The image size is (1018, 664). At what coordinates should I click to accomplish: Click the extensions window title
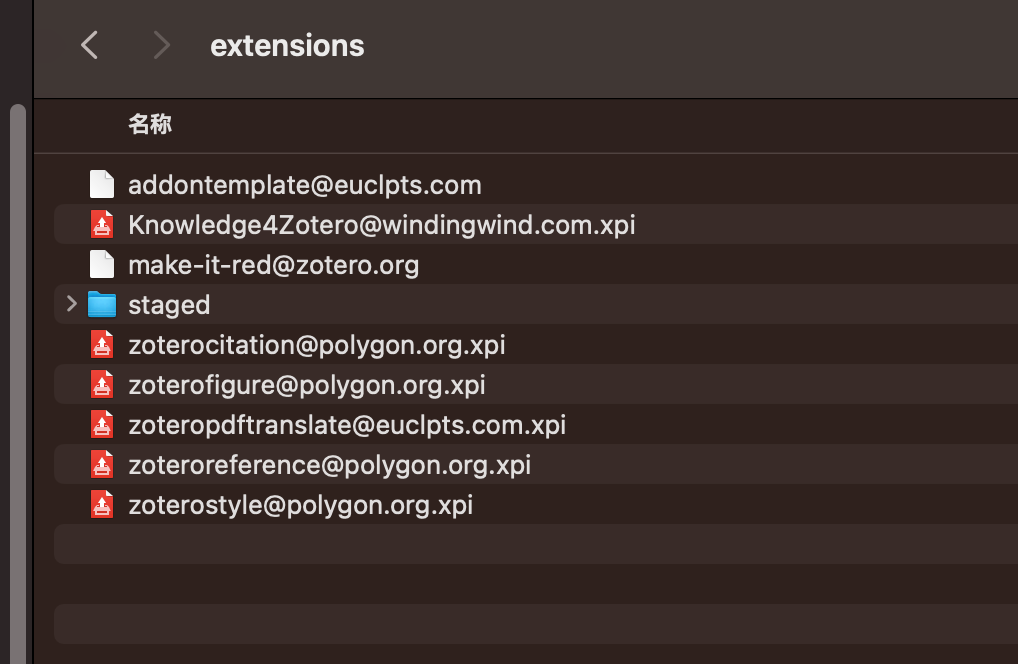[287, 46]
